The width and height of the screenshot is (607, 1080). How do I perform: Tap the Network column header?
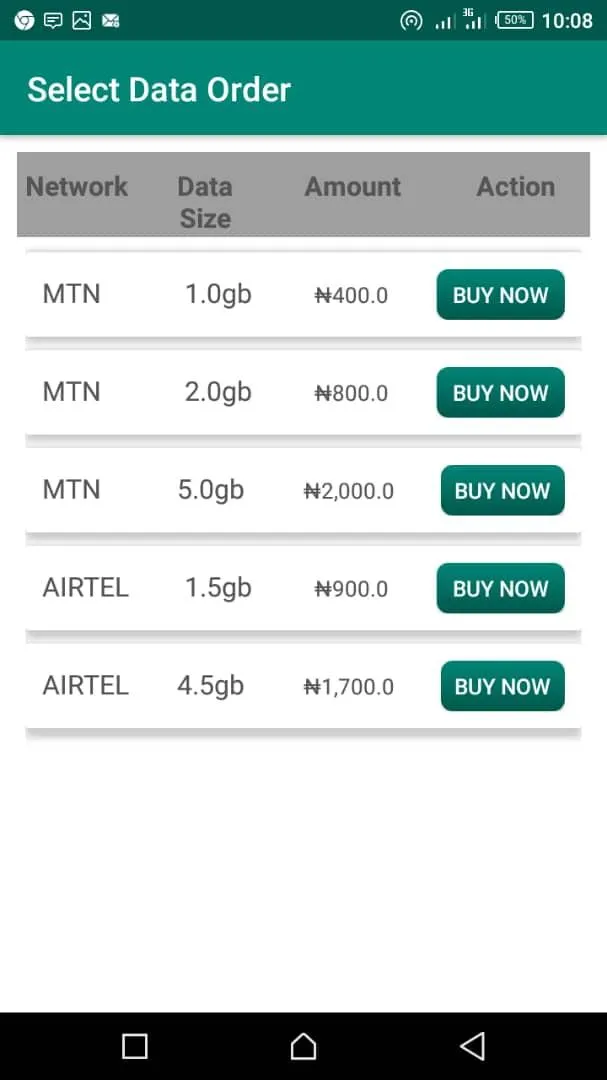(77, 187)
